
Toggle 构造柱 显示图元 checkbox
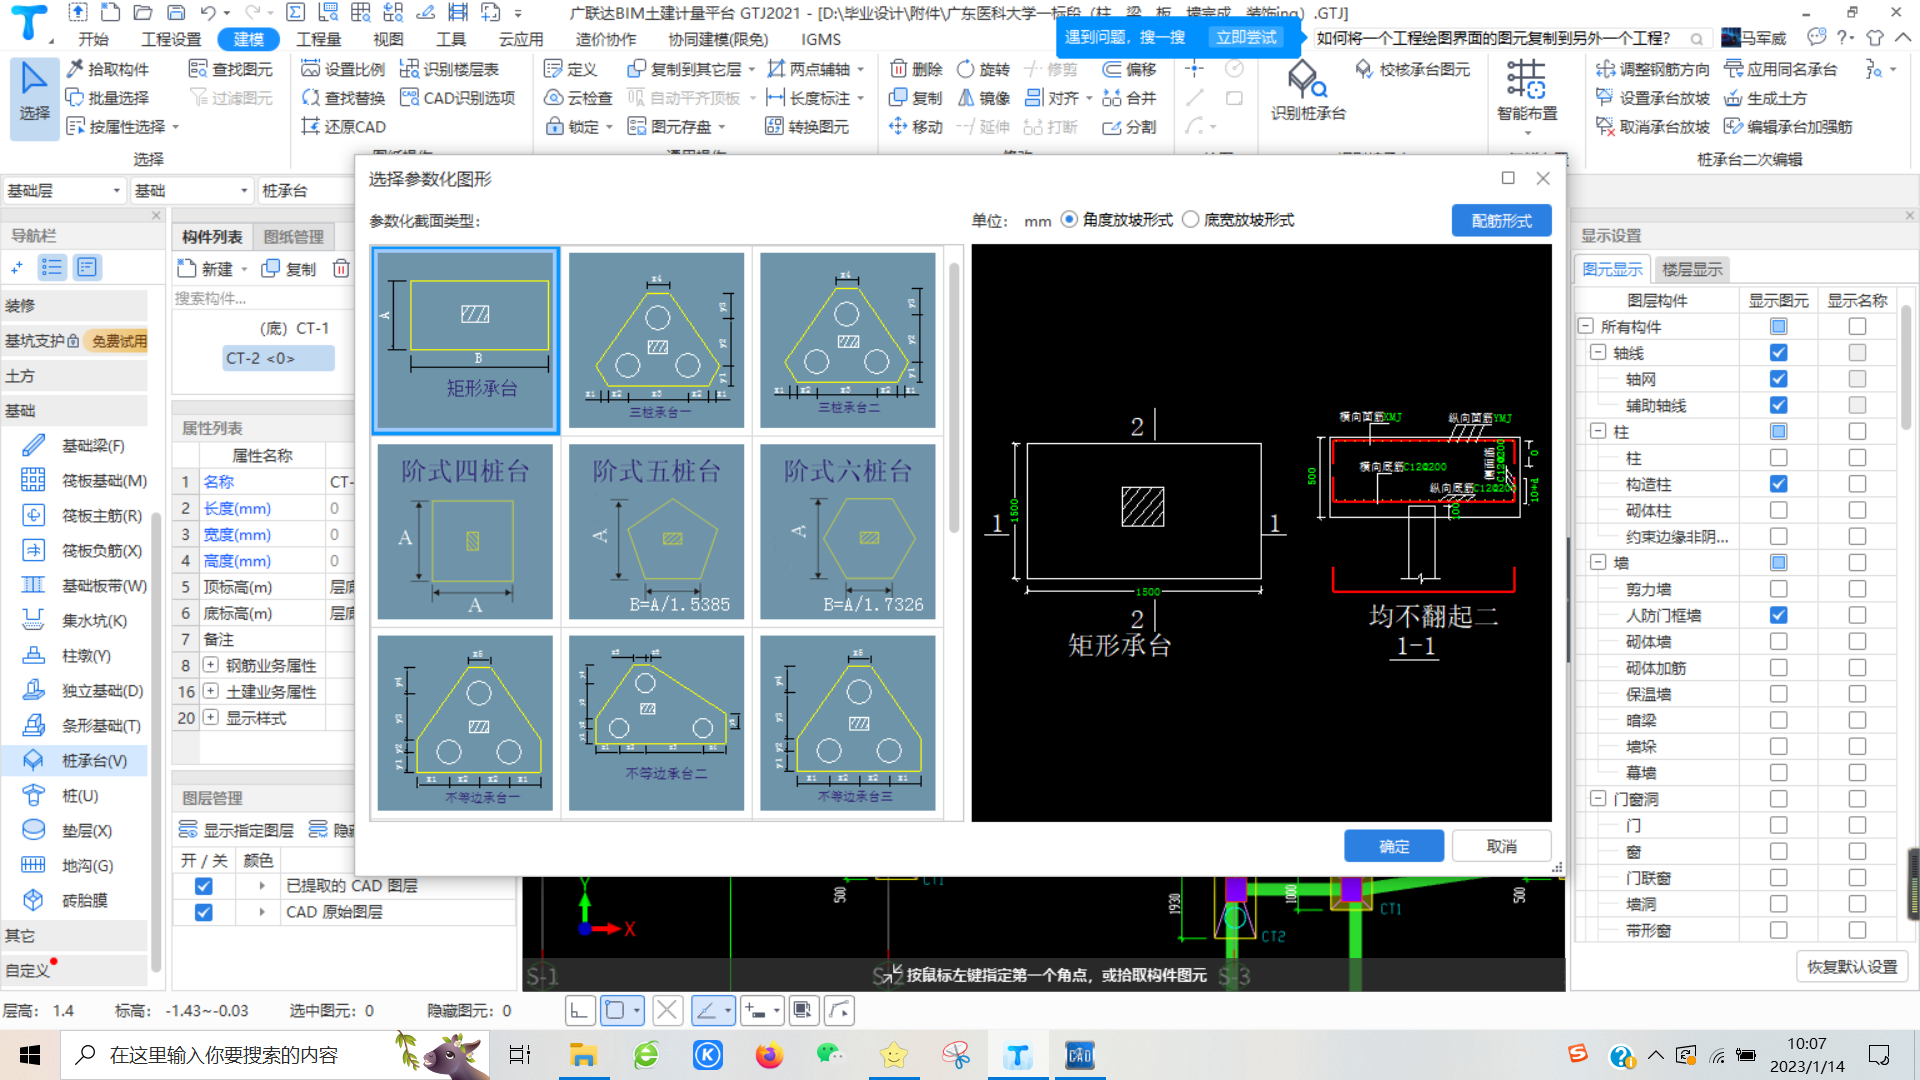[x=1778, y=484]
